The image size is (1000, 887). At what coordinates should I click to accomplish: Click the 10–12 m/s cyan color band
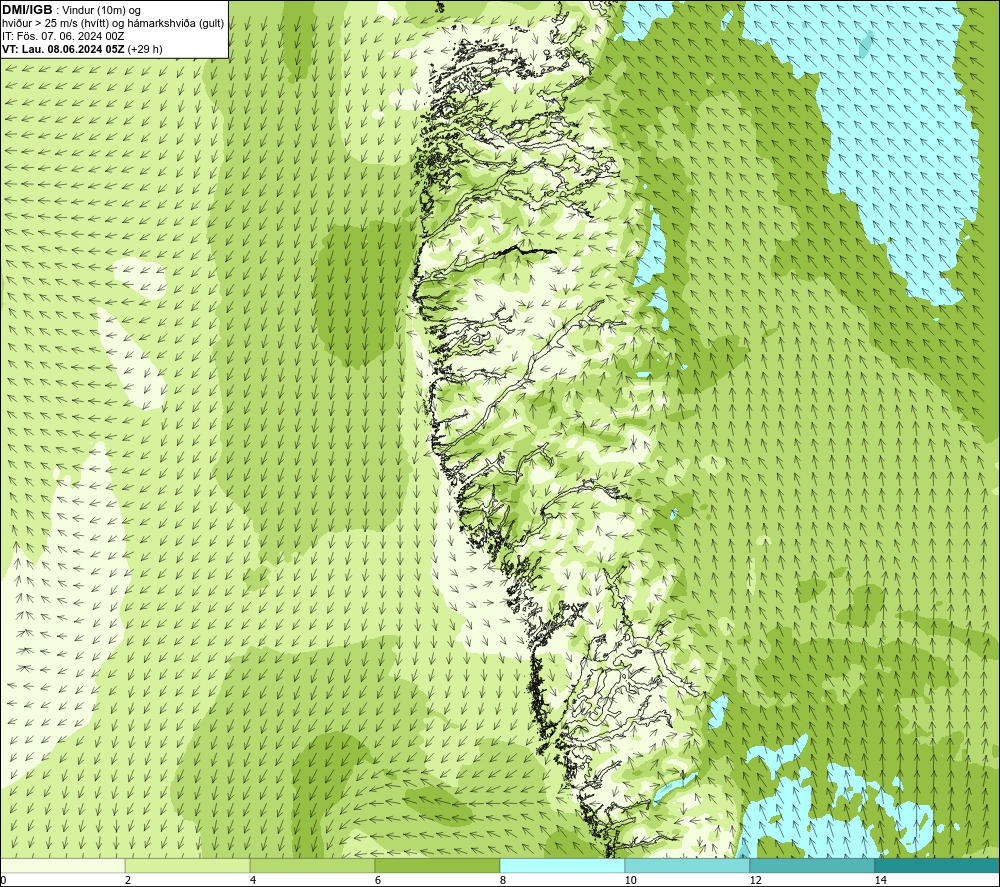click(x=688, y=865)
